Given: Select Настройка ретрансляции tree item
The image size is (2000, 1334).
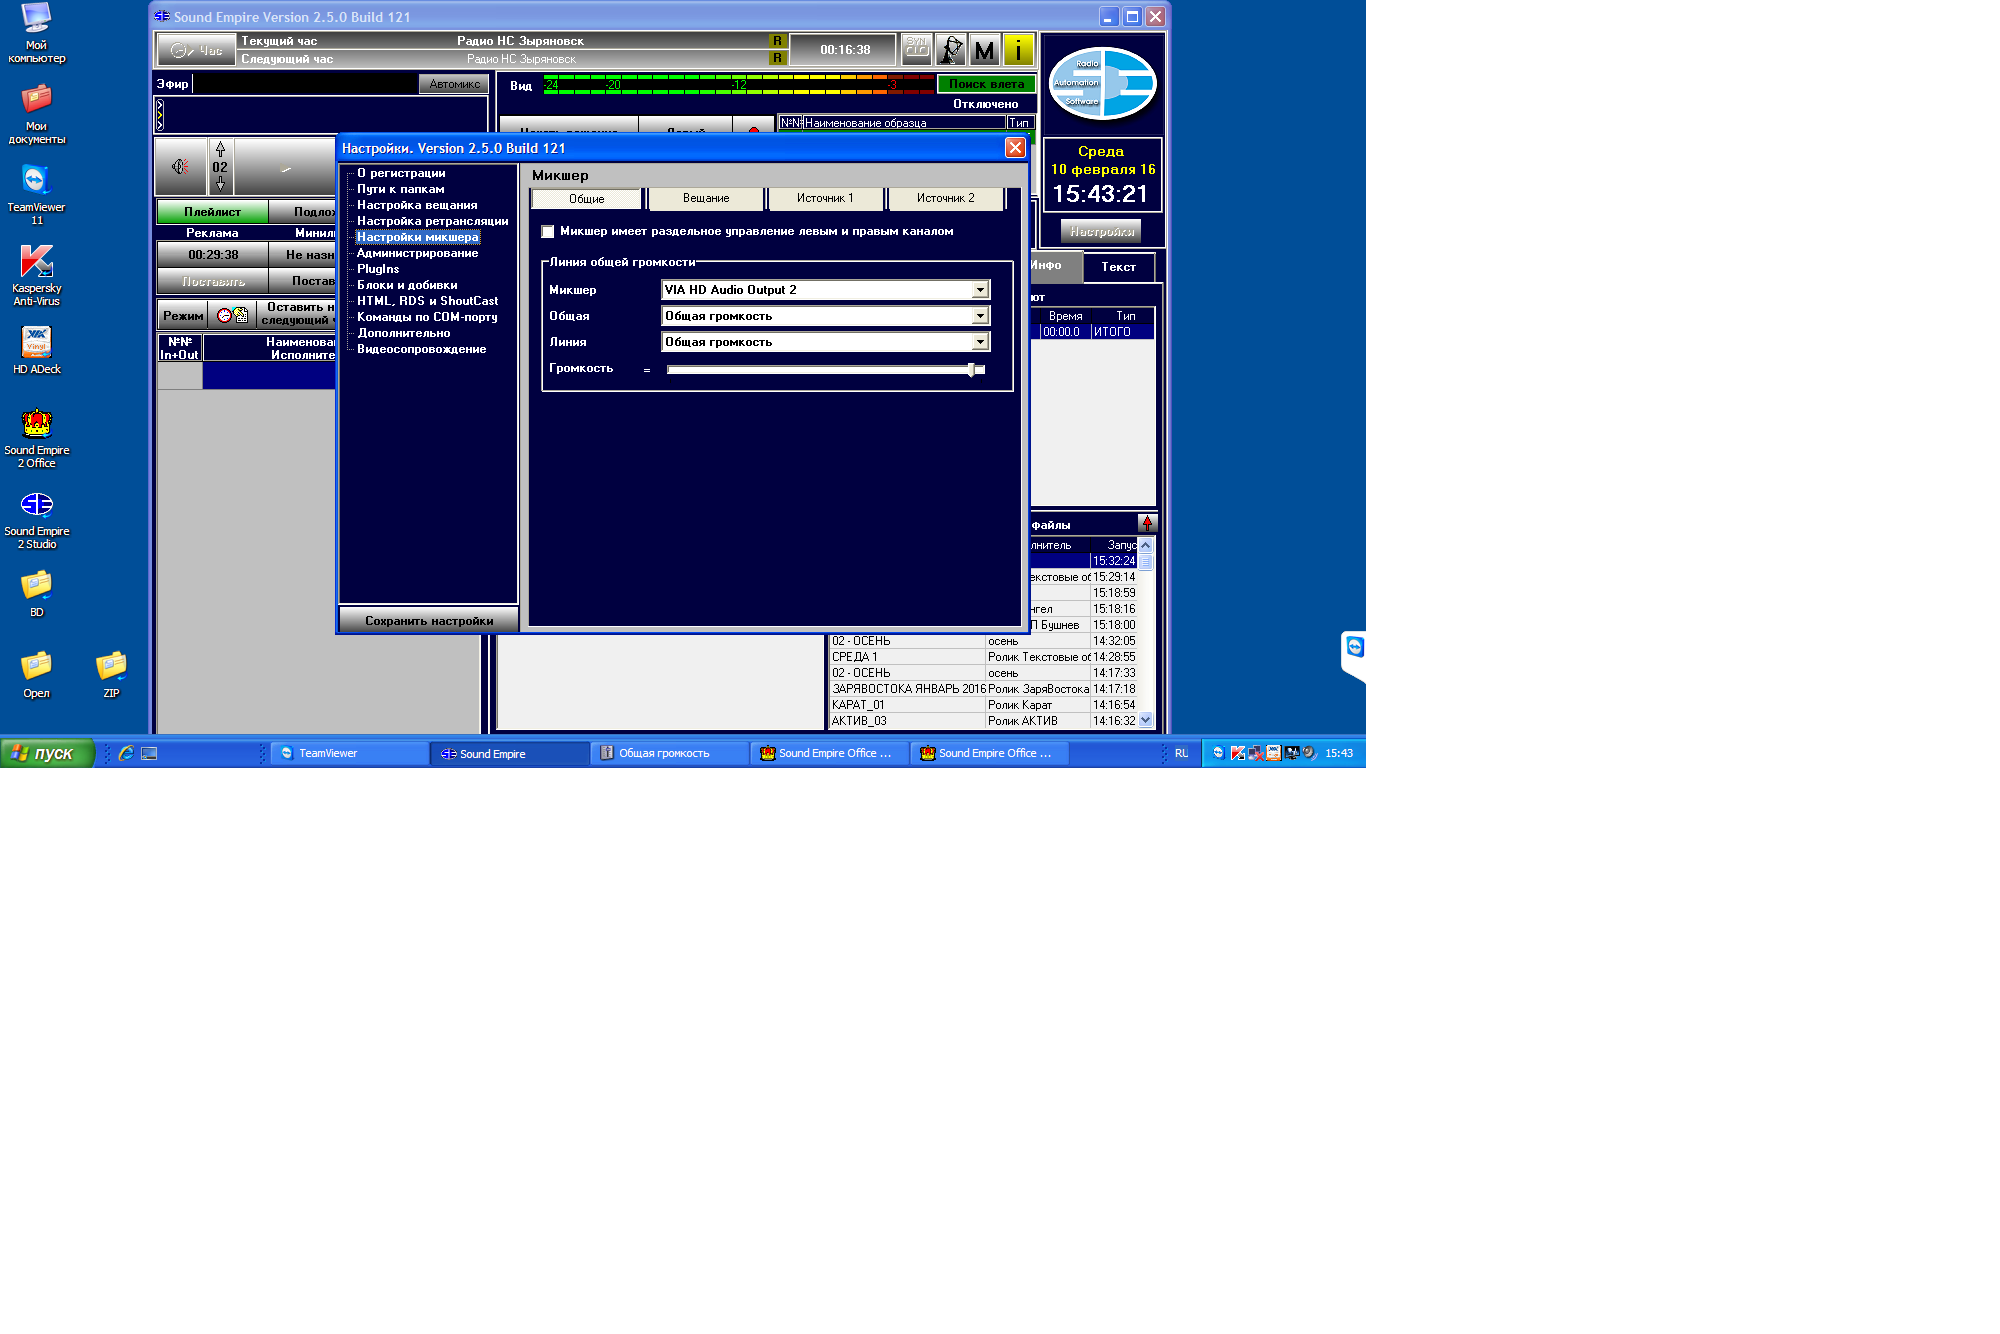Looking at the screenshot, I should tap(433, 221).
